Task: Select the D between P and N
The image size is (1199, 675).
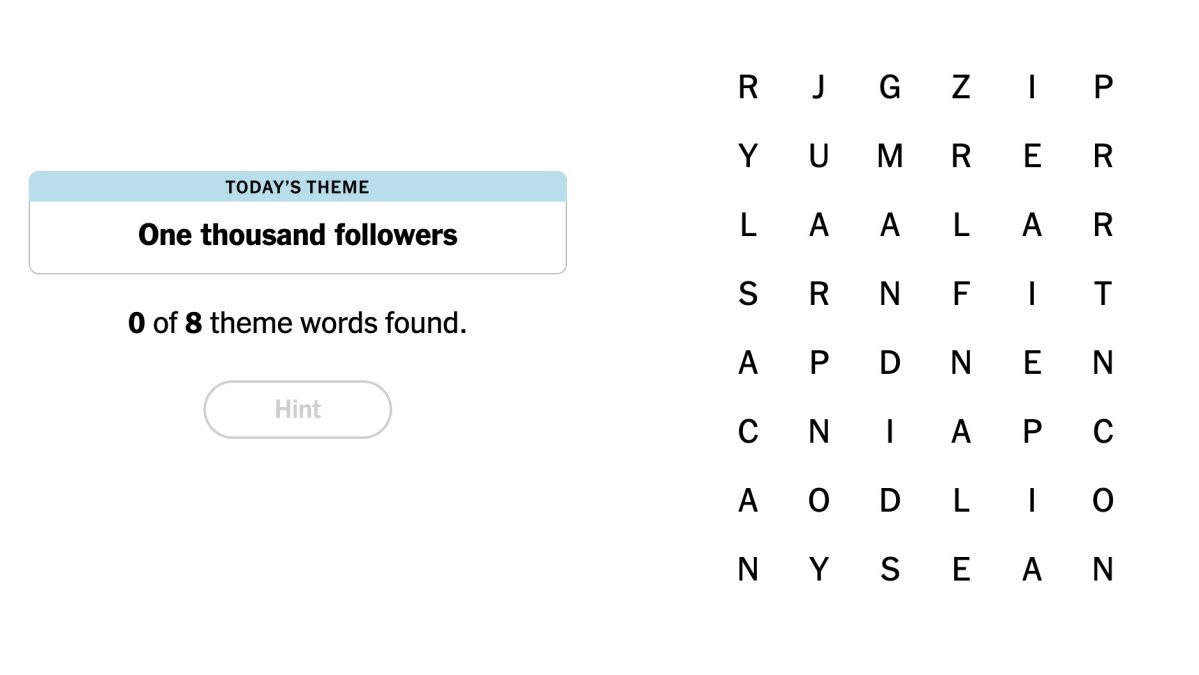Action: [889, 363]
